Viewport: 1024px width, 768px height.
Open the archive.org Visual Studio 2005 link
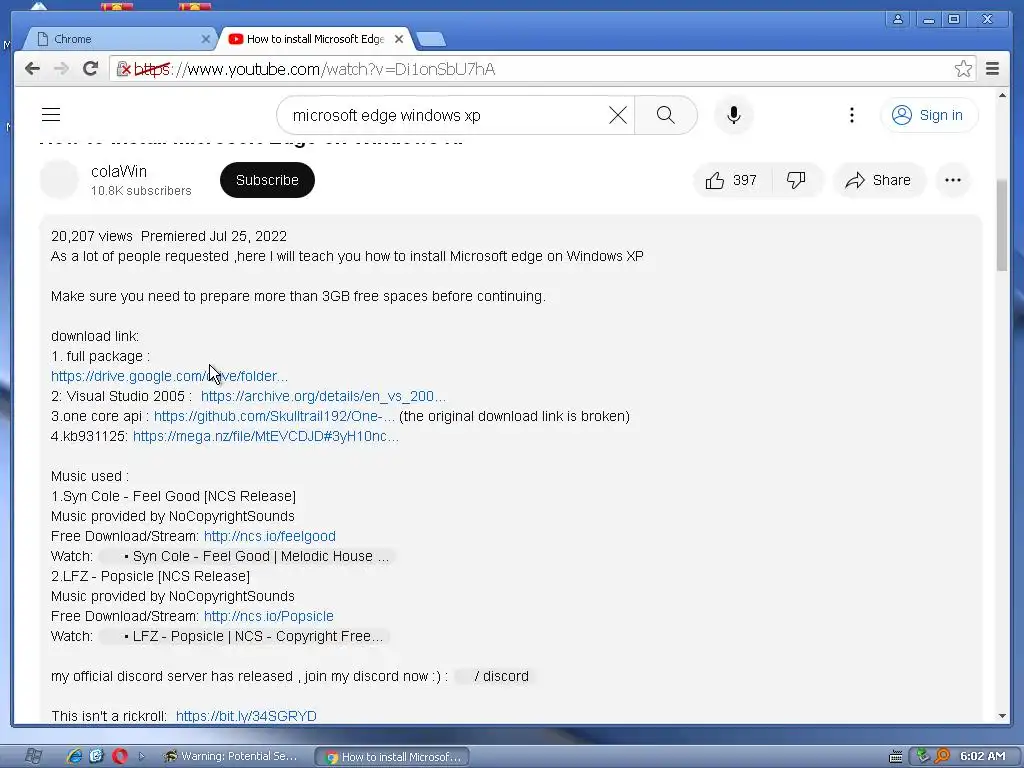(x=323, y=396)
